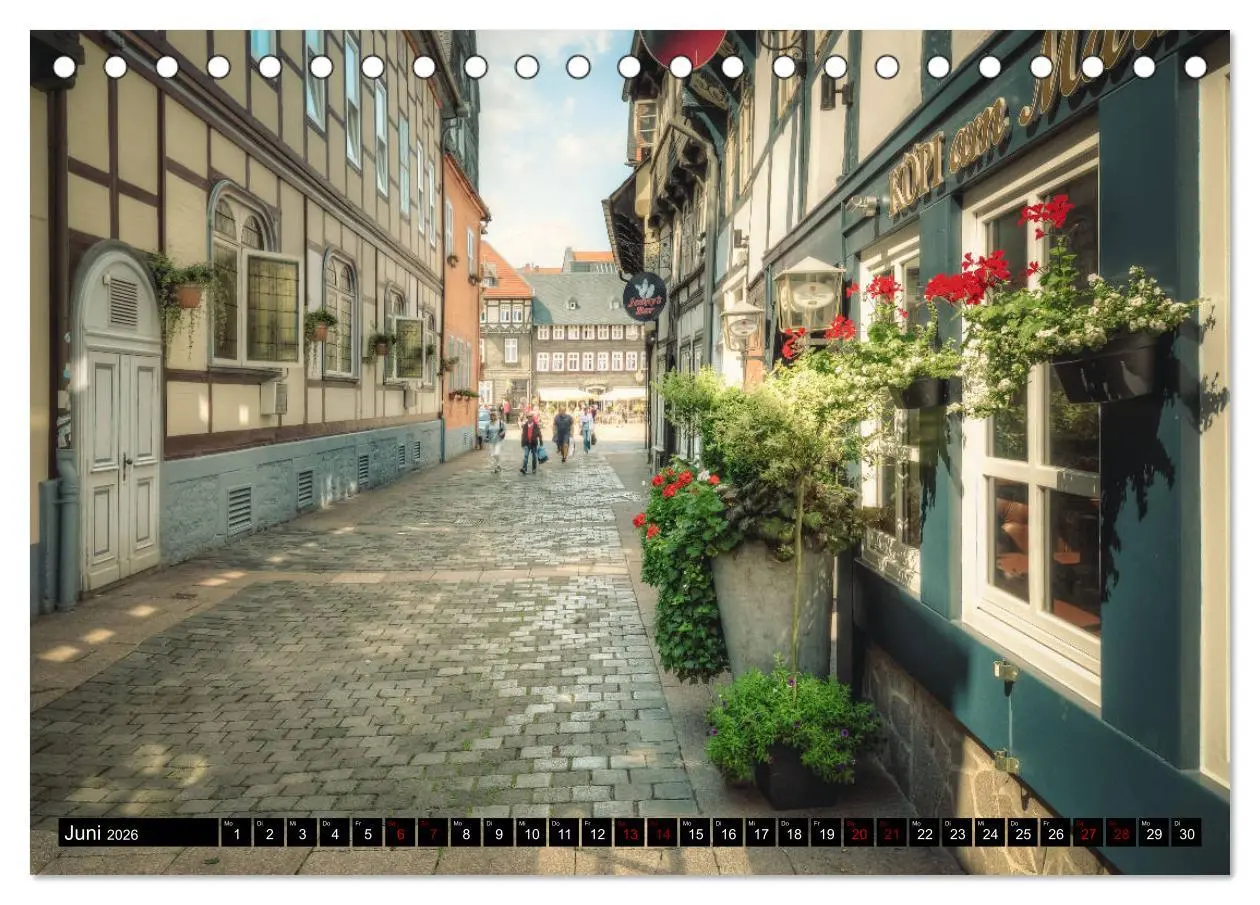Select day 10 in the calendar strip
Viewport: 1260px width, 905px height.
click(531, 833)
